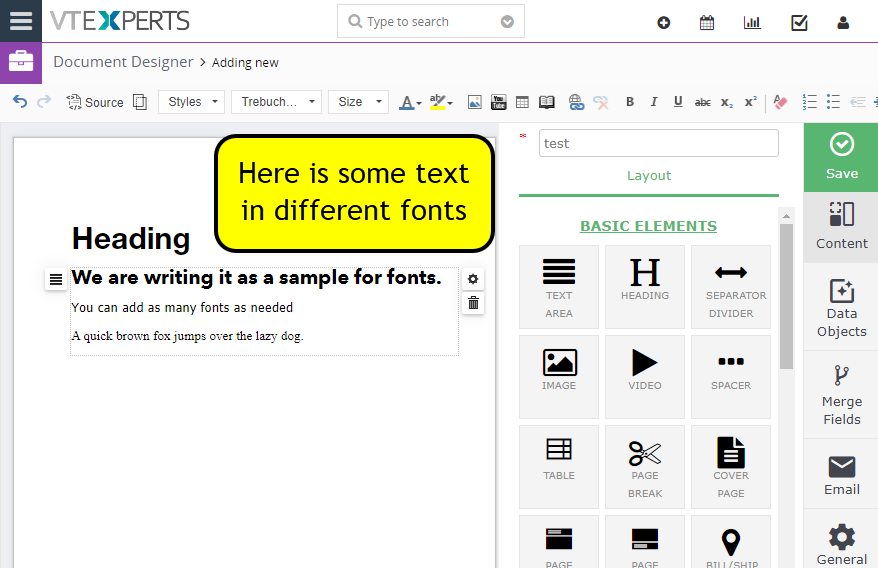This screenshot has height=568, width=878.
Task: Add a Text Area element
Action: click(x=559, y=287)
